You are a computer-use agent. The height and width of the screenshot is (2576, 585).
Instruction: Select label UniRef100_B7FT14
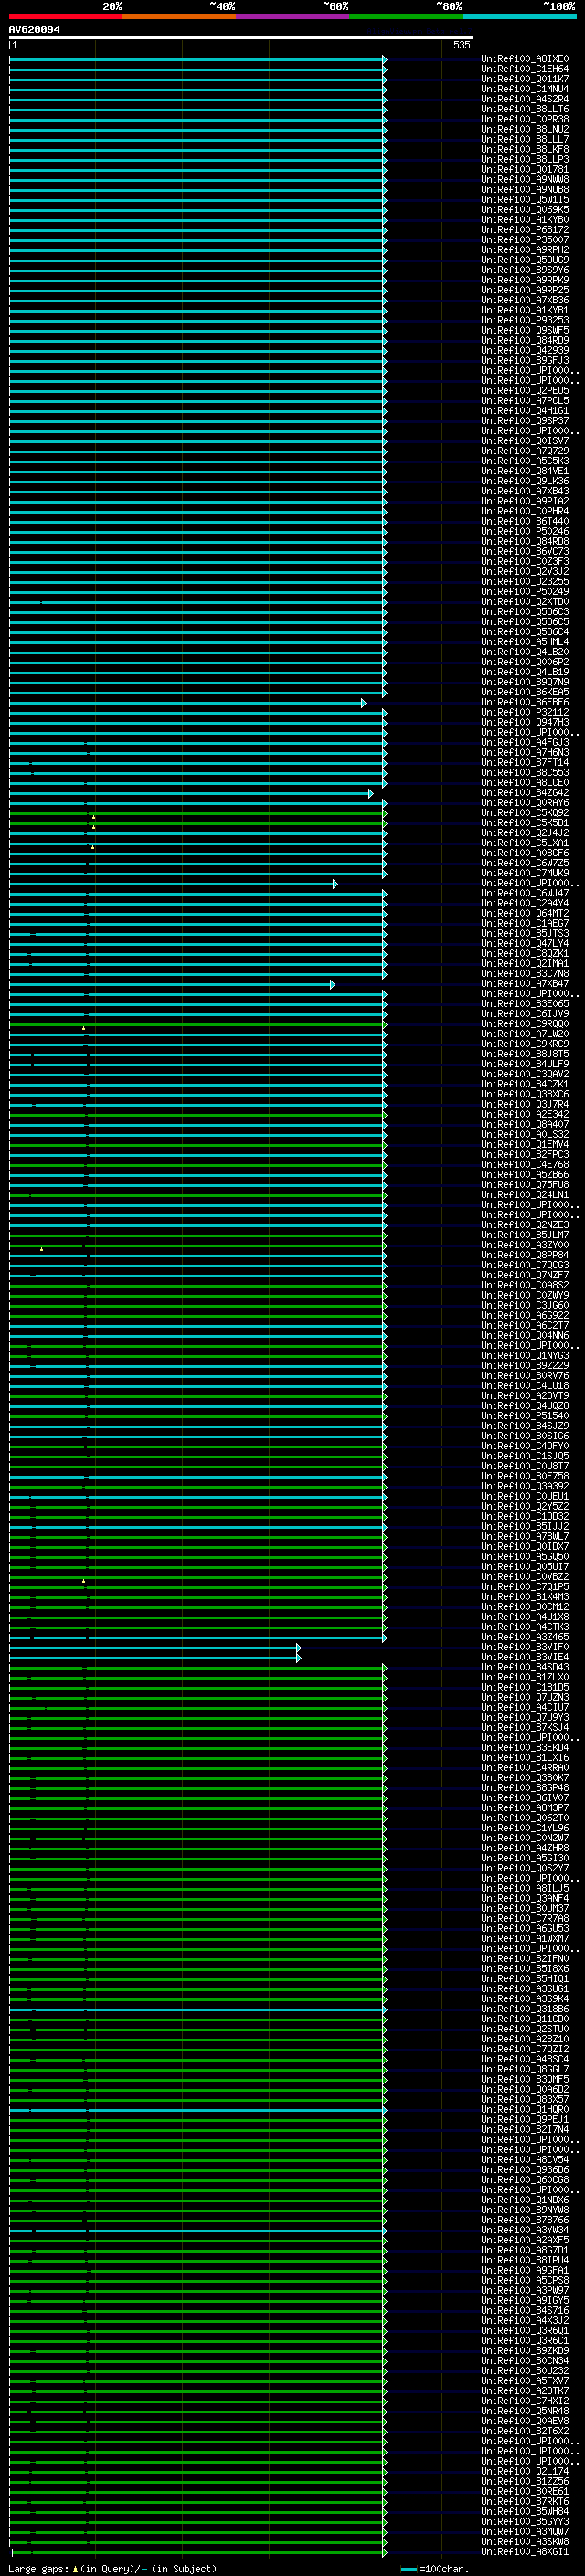(525, 763)
